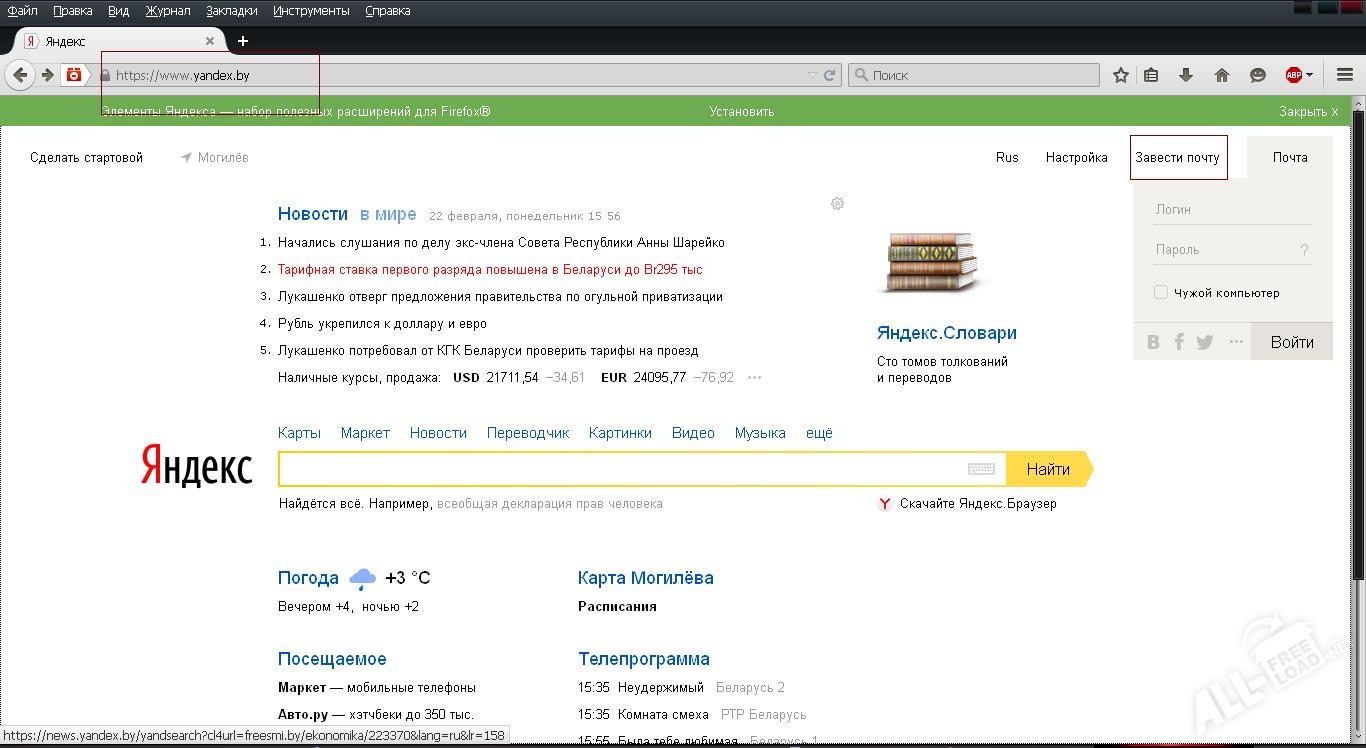Viewport: 1366px width, 748px height.
Task: Open the Firefox hamburger menu
Action: point(1344,74)
